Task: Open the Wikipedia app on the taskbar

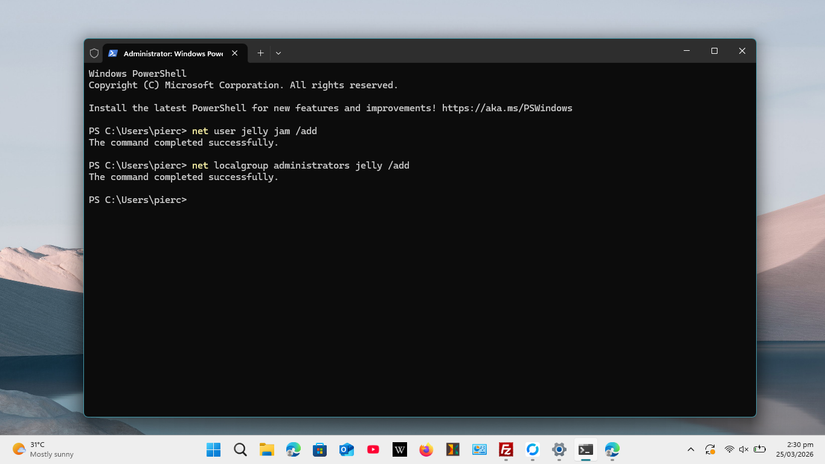Action: point(399,449)
